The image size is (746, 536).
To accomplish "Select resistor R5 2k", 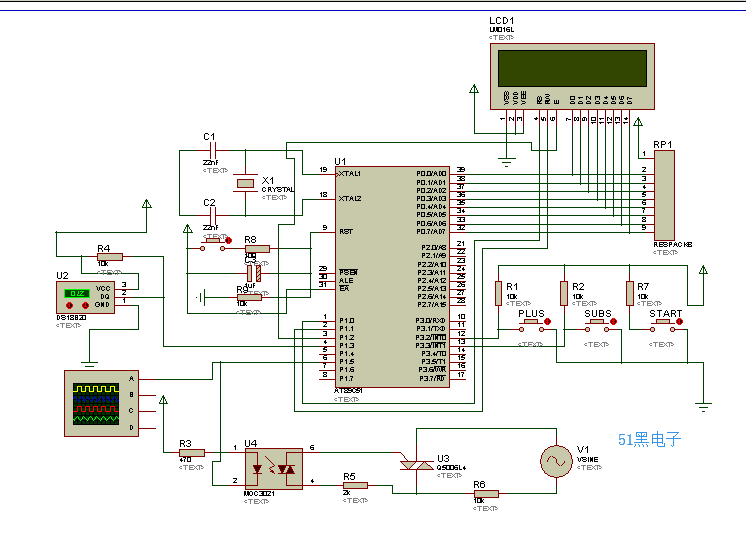I will [355, 486].
